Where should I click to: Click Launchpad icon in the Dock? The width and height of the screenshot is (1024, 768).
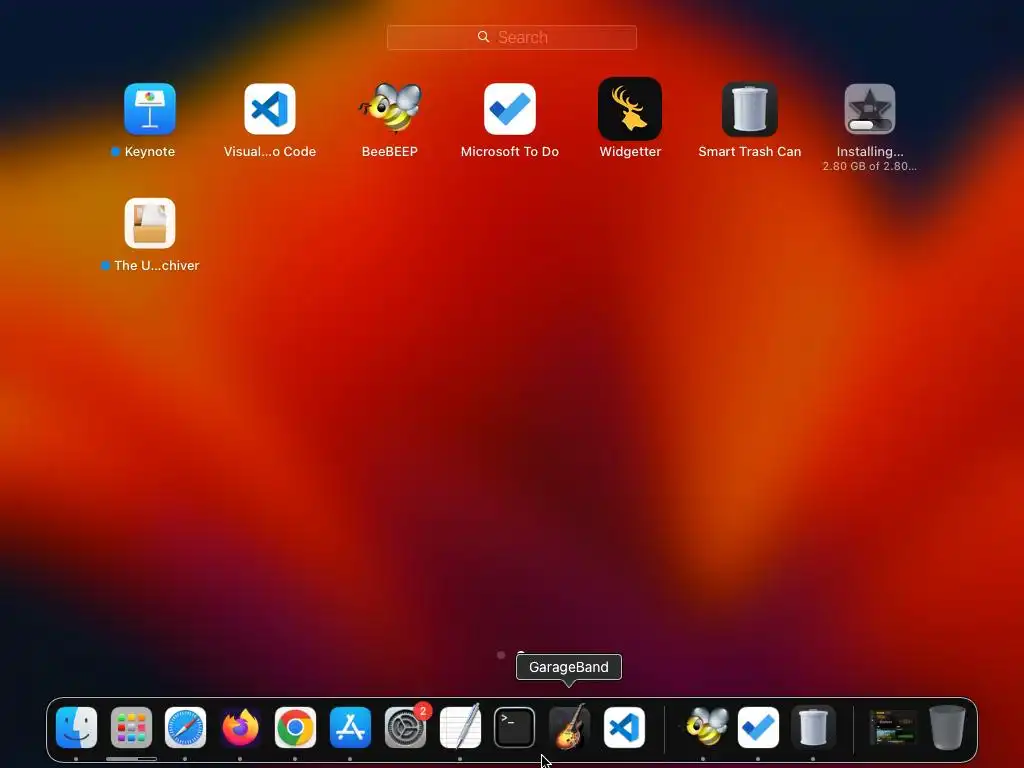click(131, 728)
